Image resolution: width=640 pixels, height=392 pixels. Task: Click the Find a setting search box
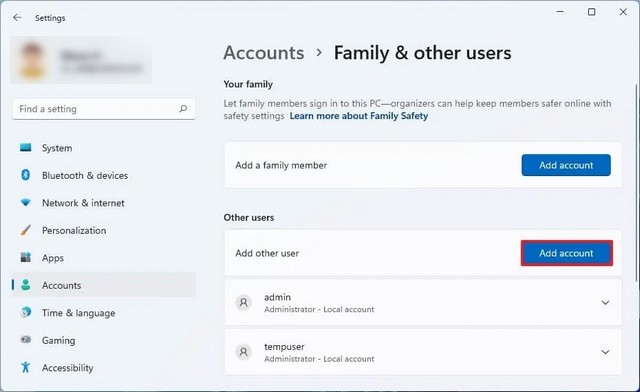[104, 109]
